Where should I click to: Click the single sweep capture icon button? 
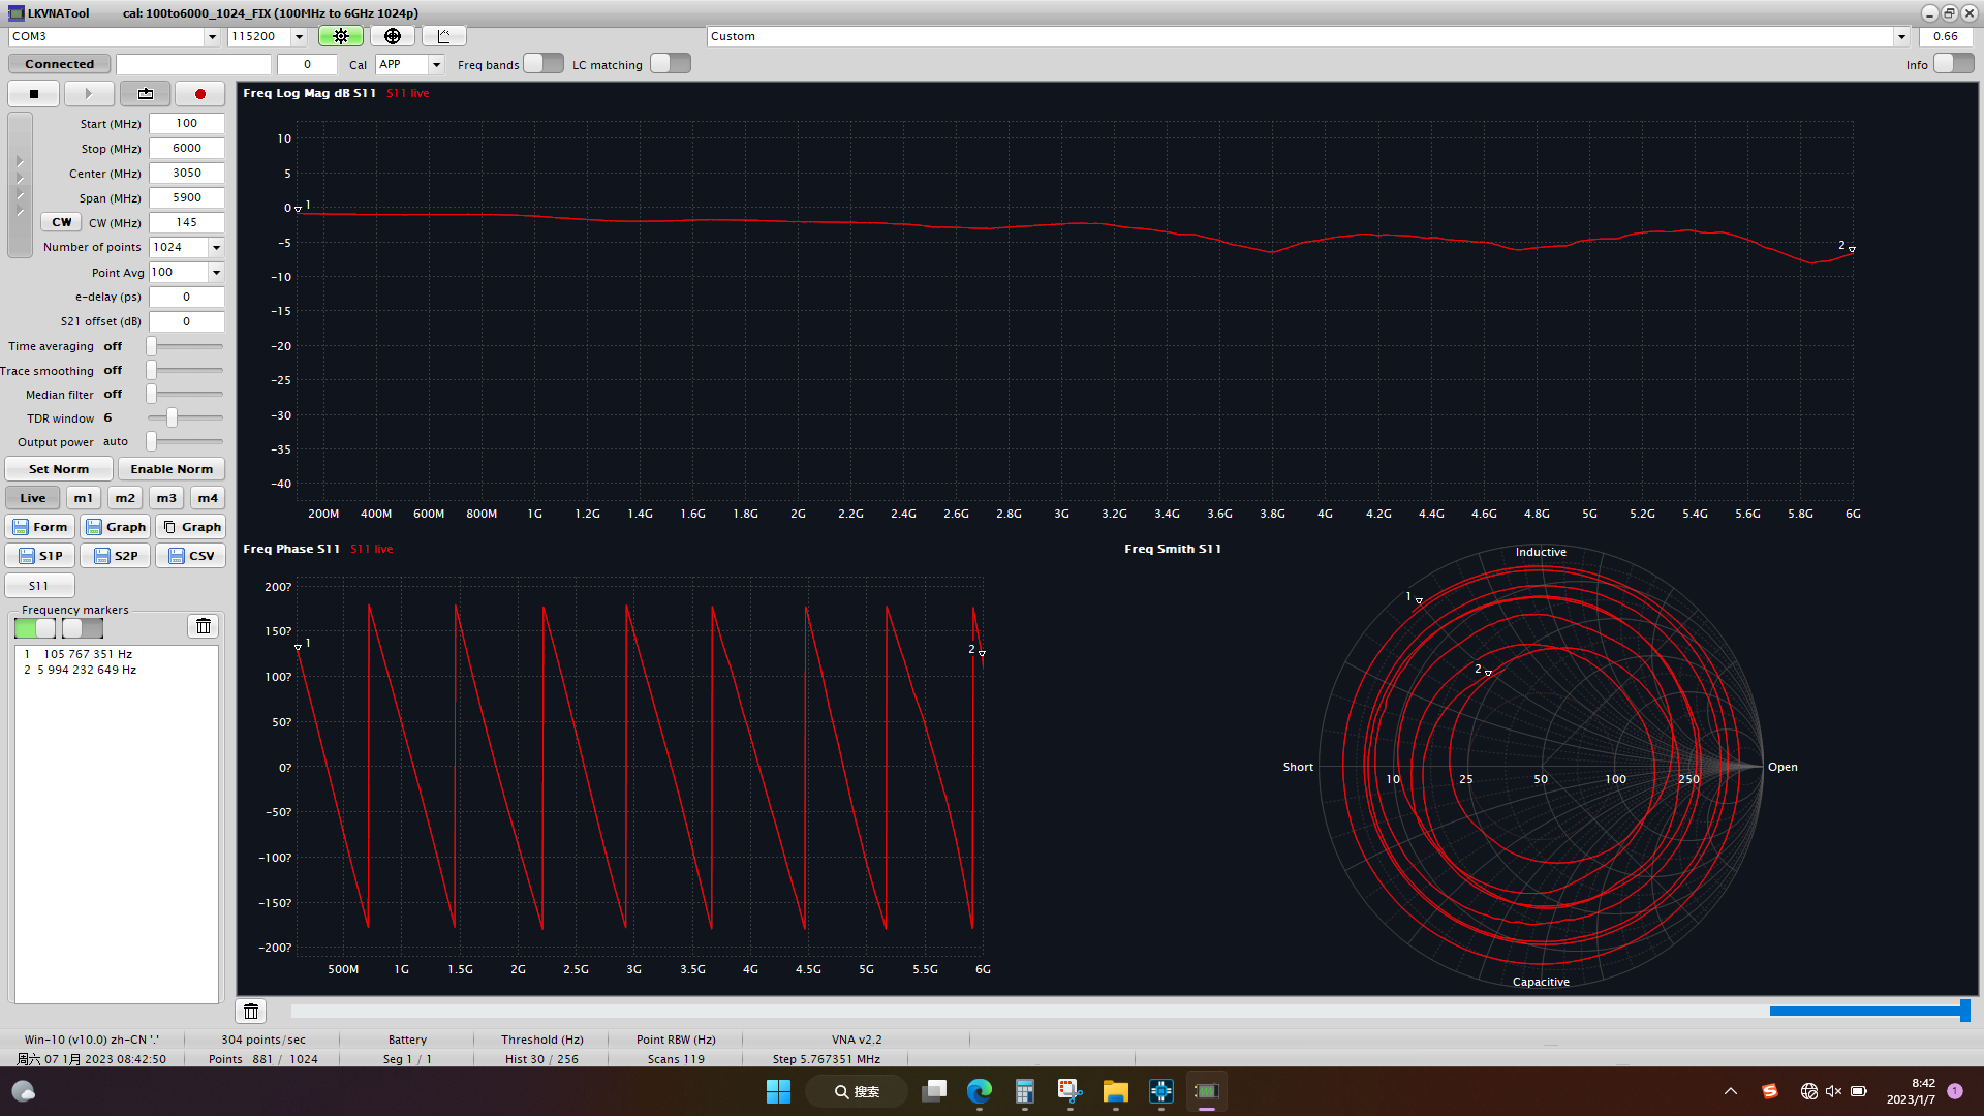pos(145,94)
